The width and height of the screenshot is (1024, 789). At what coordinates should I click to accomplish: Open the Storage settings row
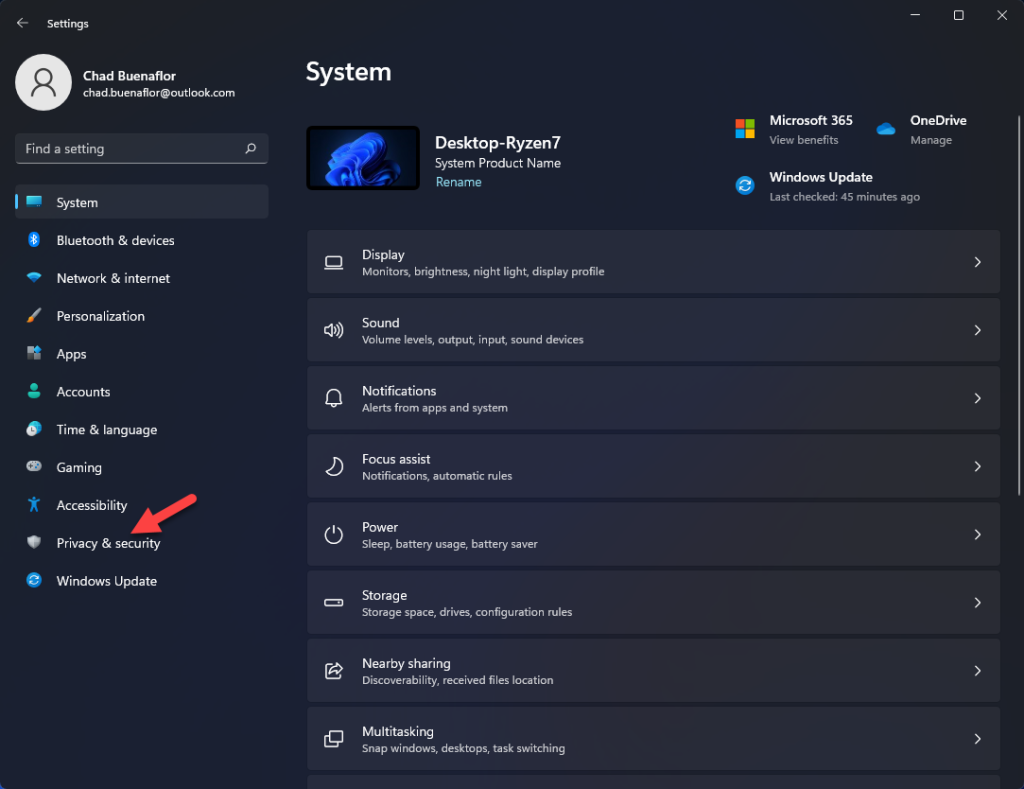[x=653, y=603]
